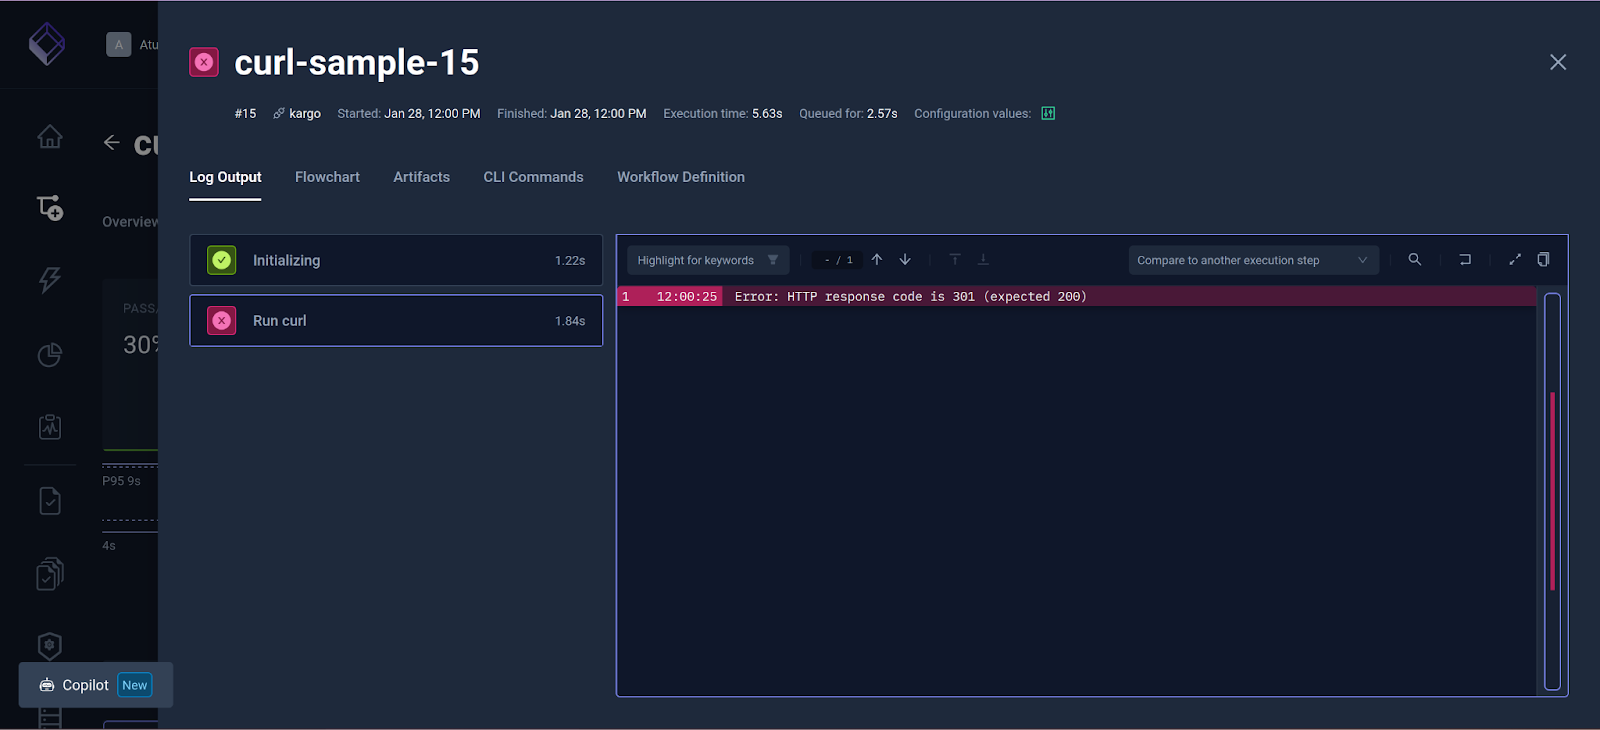Click the match counter field '- / 1'
1600x730 pixels.
838,260
